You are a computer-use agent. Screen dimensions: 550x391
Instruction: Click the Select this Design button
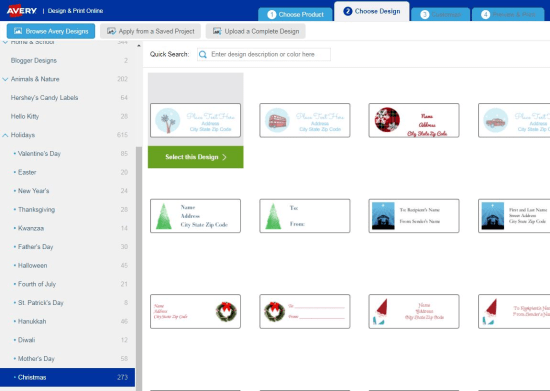pos(196,157)
